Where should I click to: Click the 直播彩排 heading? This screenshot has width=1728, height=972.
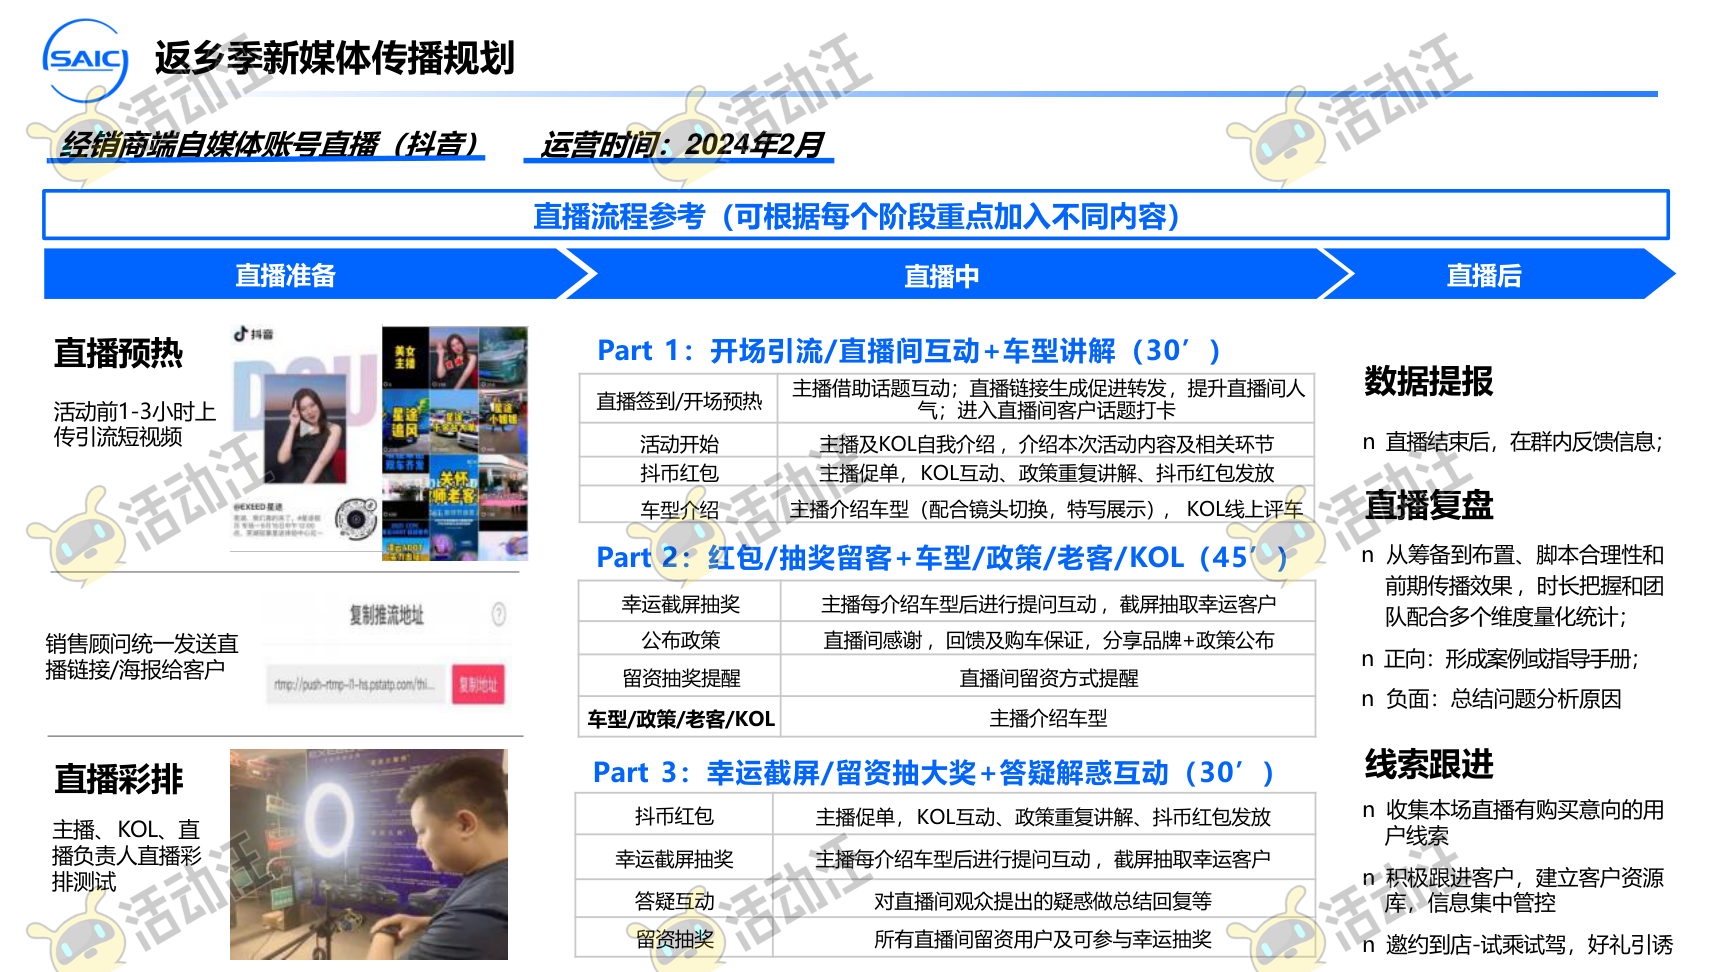pyautogui.click(x=118, y=779)
